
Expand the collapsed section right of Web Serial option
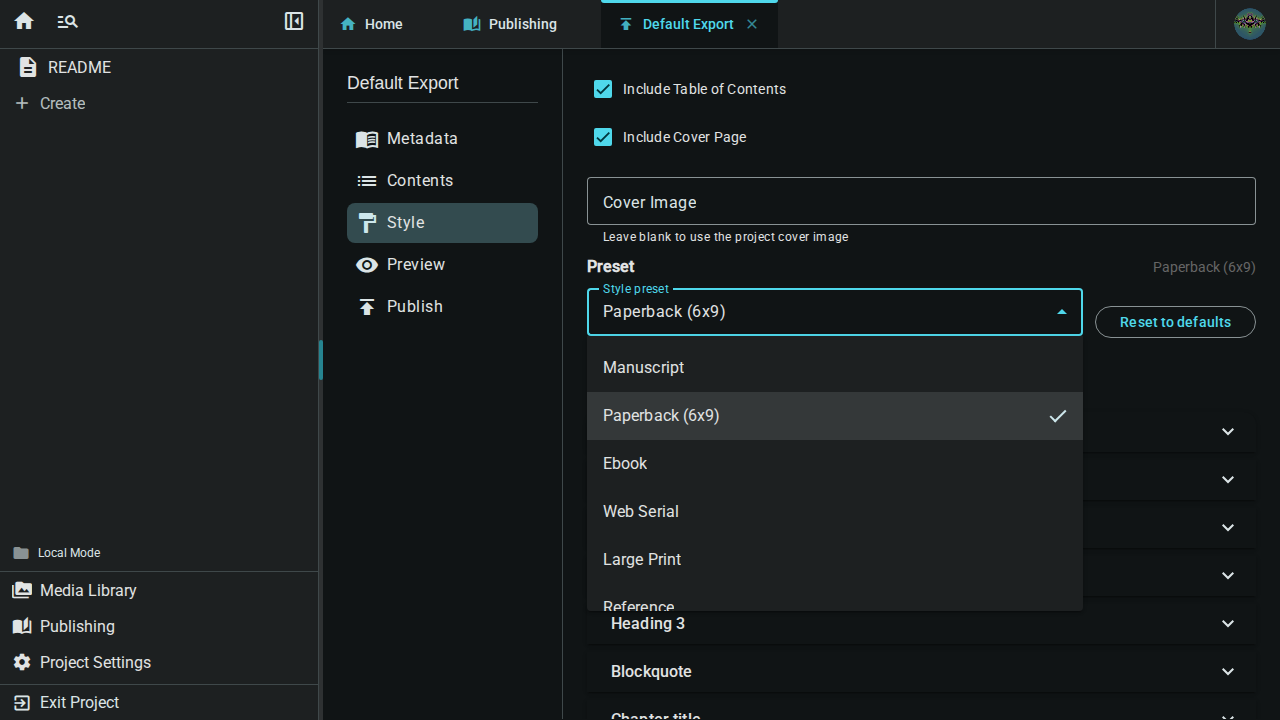[x=1228, y=528]
